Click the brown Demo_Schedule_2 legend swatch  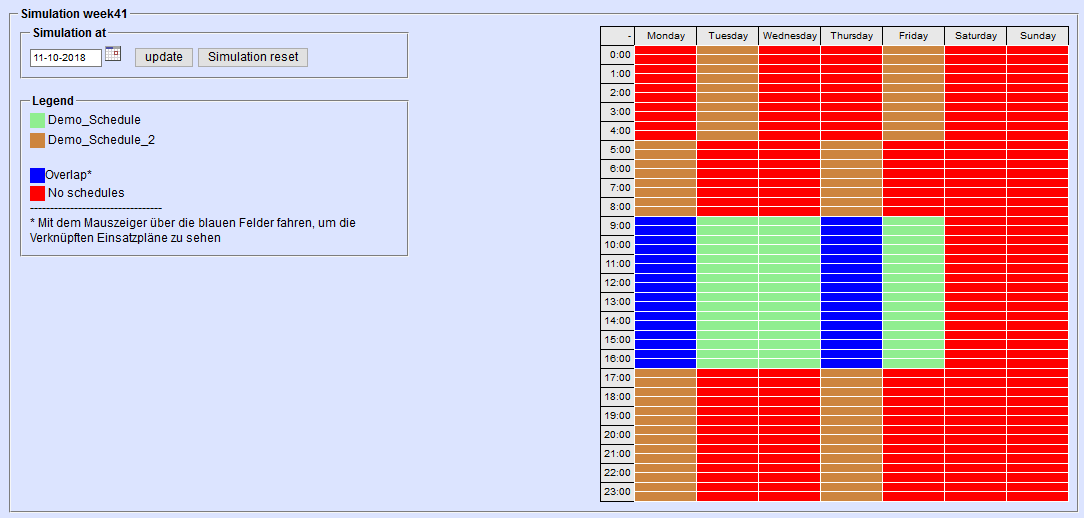click(x=38, y=141)
